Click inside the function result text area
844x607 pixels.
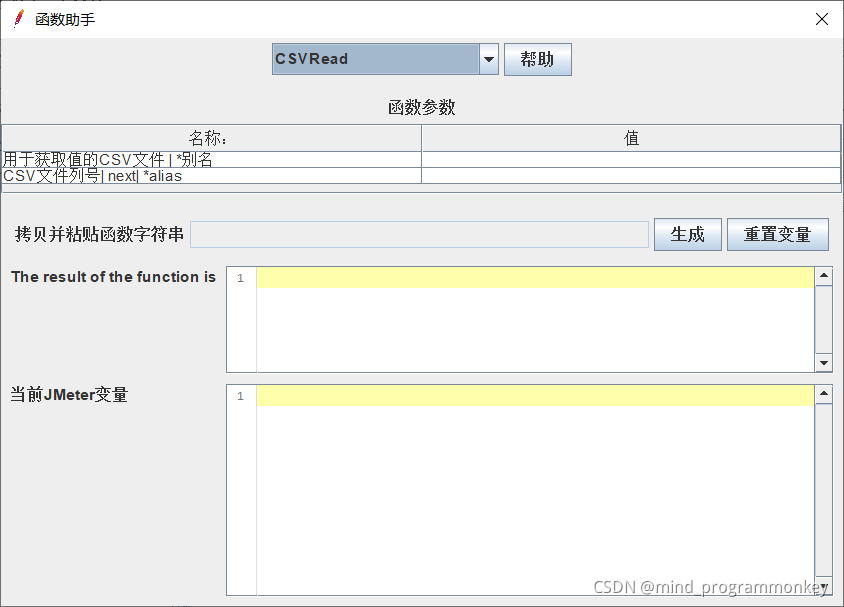pyautogui.click(x=535, y=319)
